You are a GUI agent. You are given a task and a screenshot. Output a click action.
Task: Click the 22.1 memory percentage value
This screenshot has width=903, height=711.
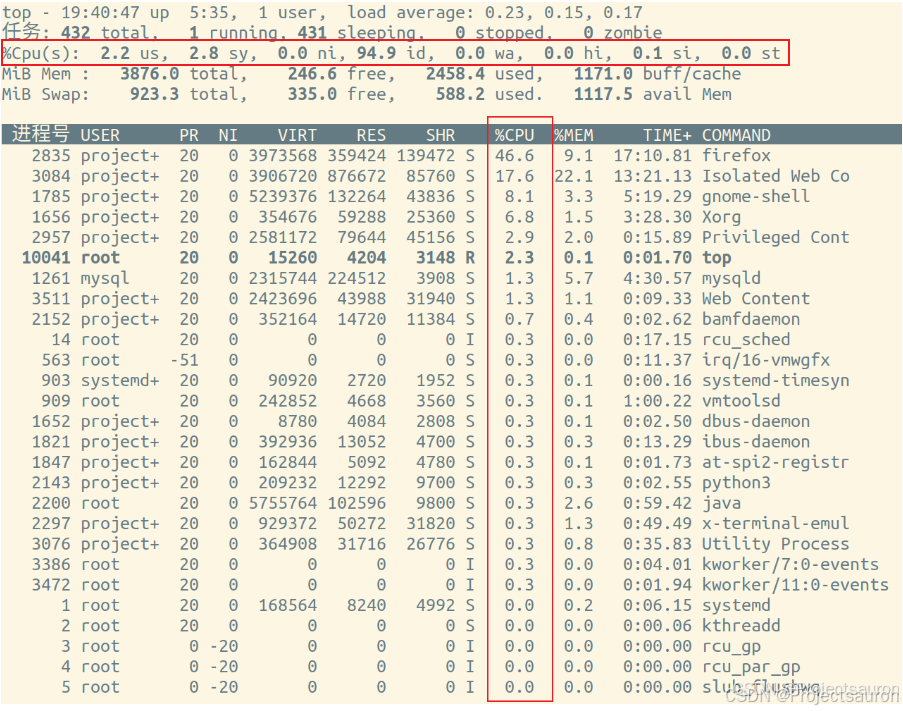pos(574,176)
